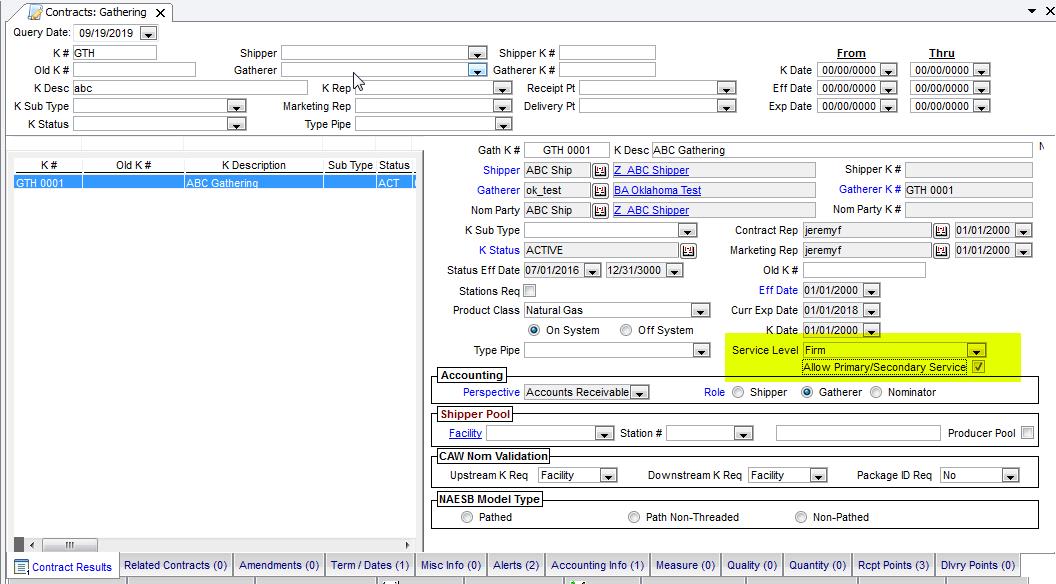Expand the Service Level dropdown
1056x584 pixels.
[x=976, y=351]
